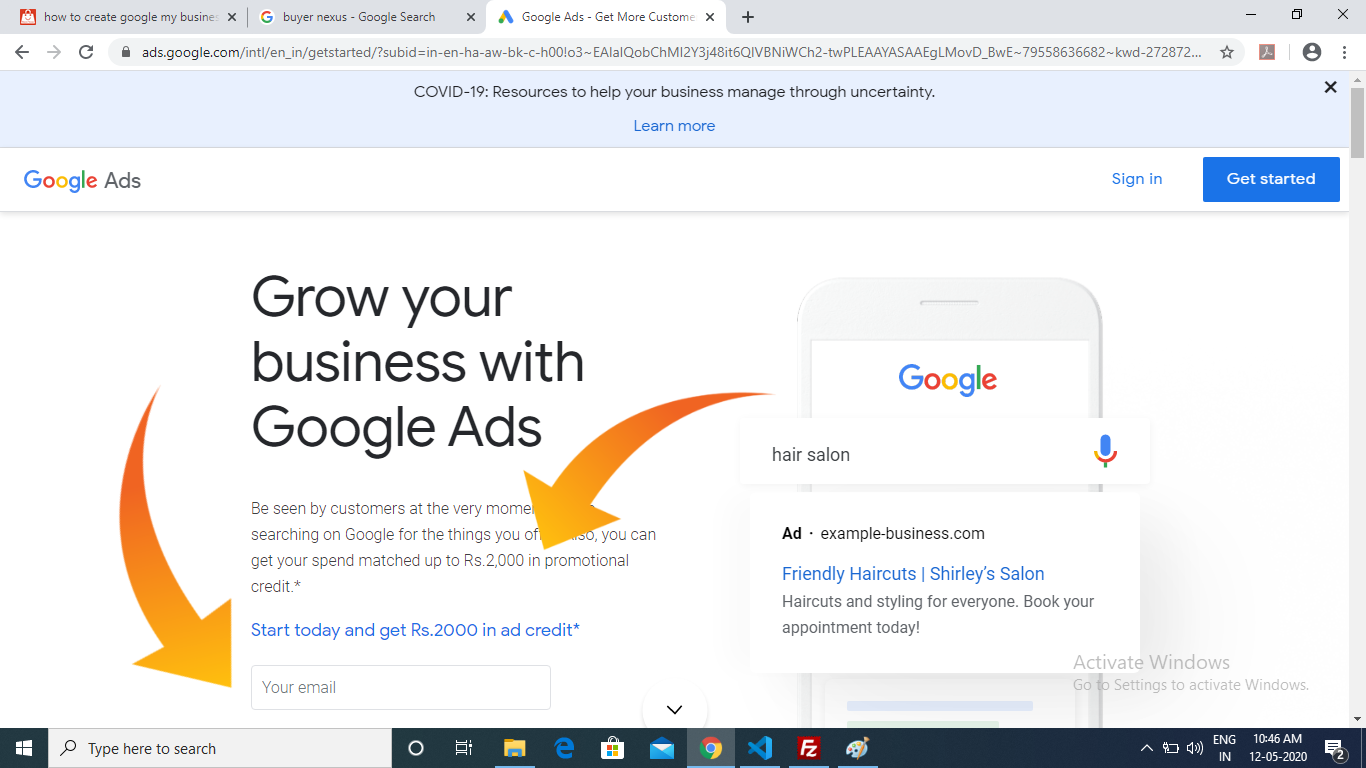Image resolution: width=1366 pixels, height=768 pixels.
Task: Click the Sign in link
Action: tap(1137, 179)
